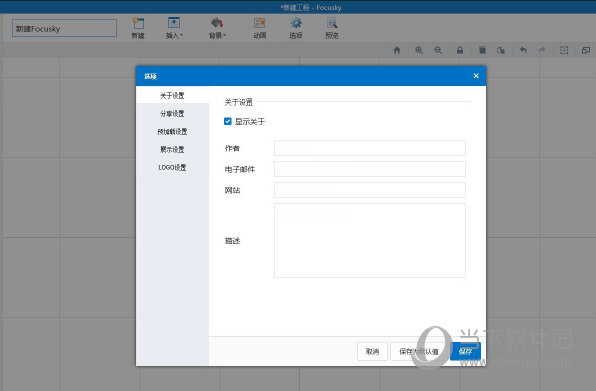Click the 选项 (Options) gear icon
596x391 pixels.
(x=296, y=24)
